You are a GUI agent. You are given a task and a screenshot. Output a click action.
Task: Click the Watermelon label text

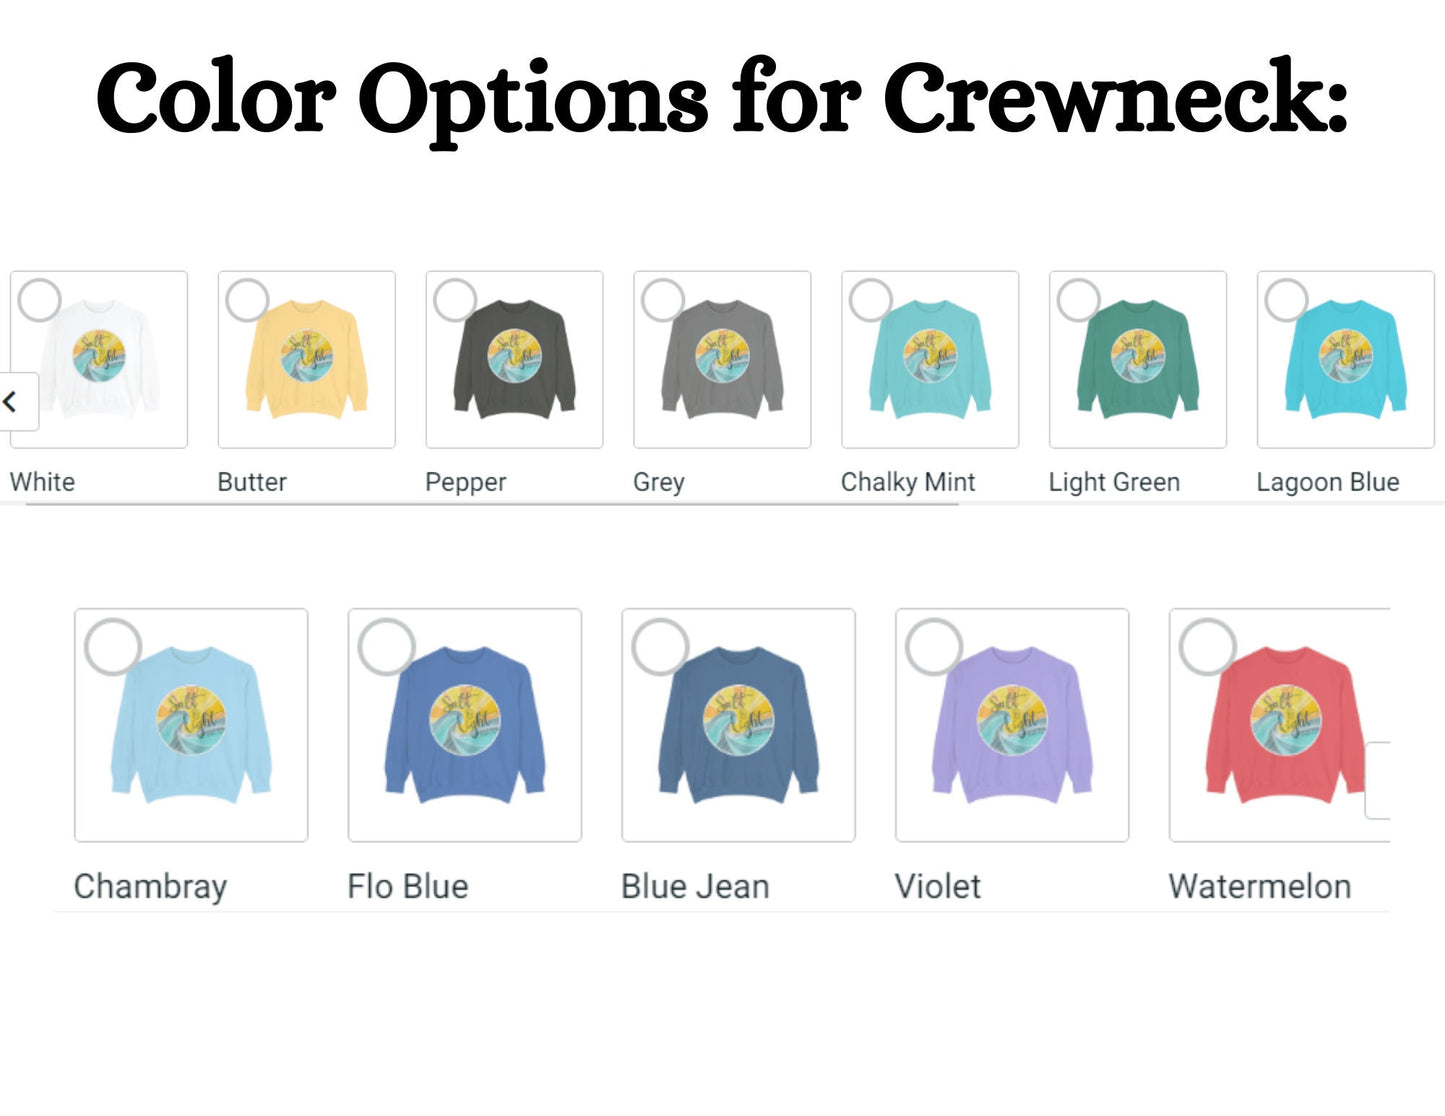[1260, 886]
